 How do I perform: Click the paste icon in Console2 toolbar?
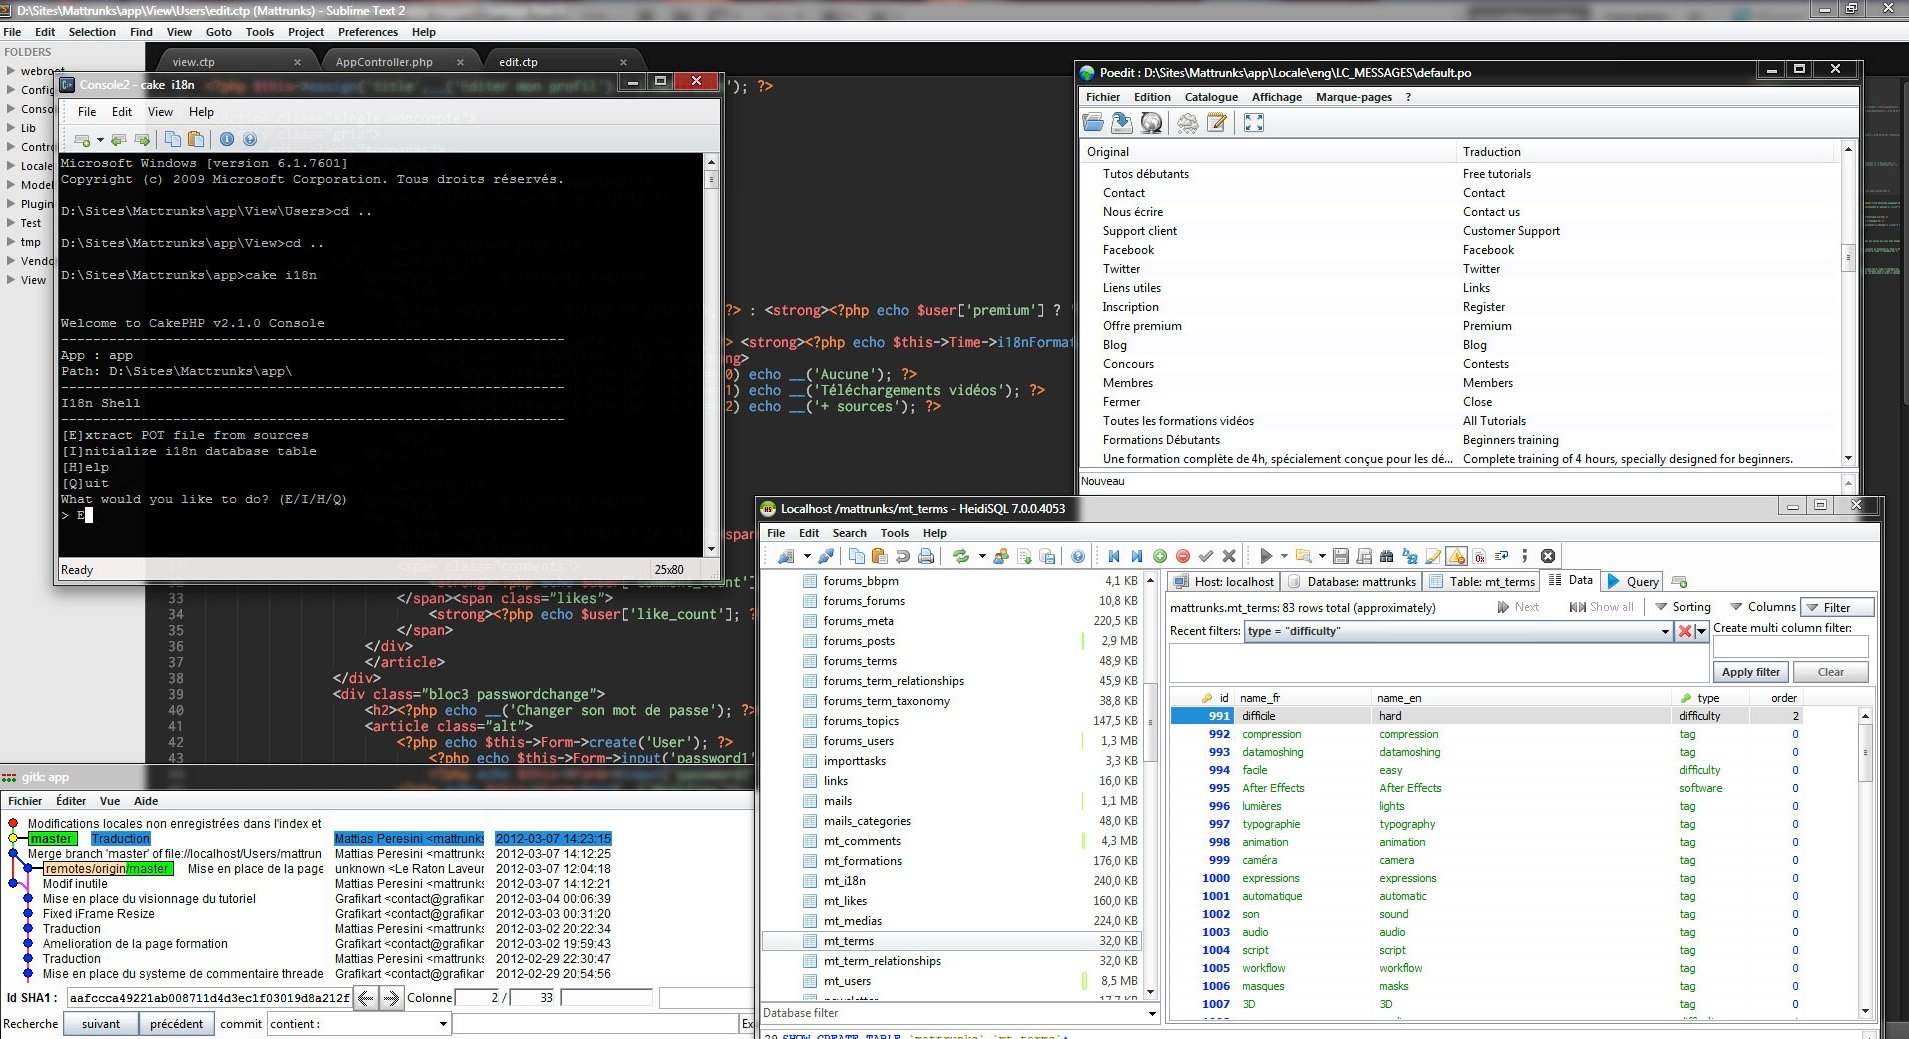(196, 139)
